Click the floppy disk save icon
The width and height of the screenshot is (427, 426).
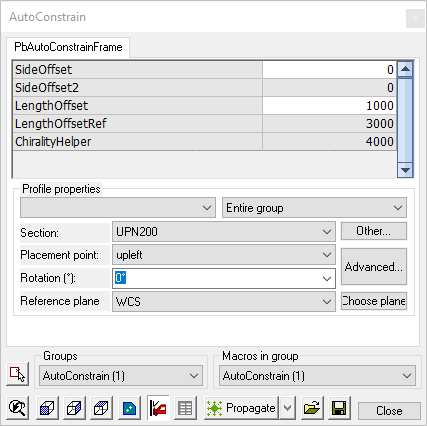[x=339, y=408]
